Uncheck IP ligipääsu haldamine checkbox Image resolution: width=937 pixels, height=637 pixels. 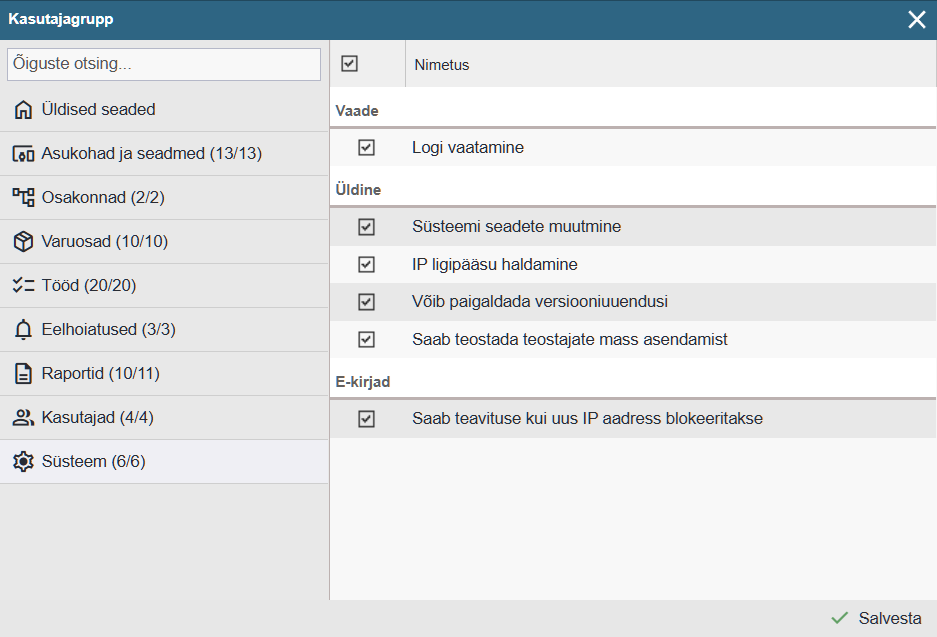coord(366,265)
